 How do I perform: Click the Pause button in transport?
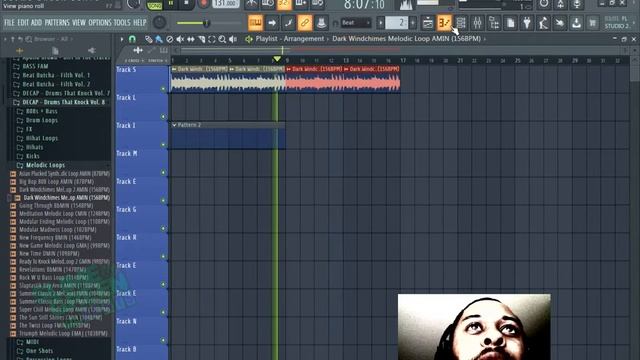coord(171,4)
